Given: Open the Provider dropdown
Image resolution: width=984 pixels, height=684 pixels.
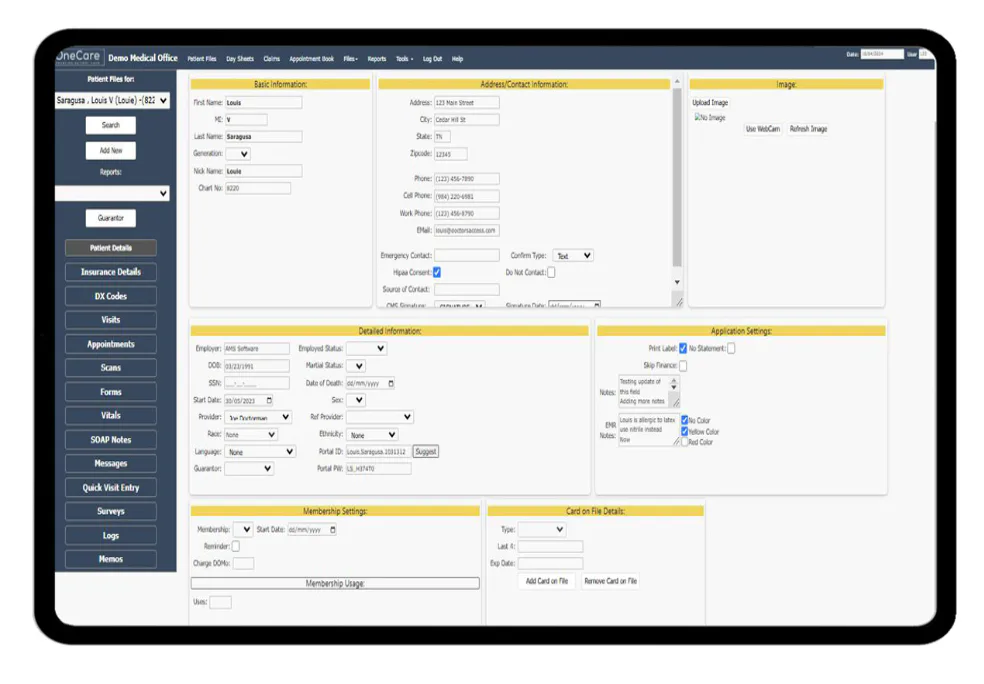Looking at the screenshot, I should (x=259, y=417).
